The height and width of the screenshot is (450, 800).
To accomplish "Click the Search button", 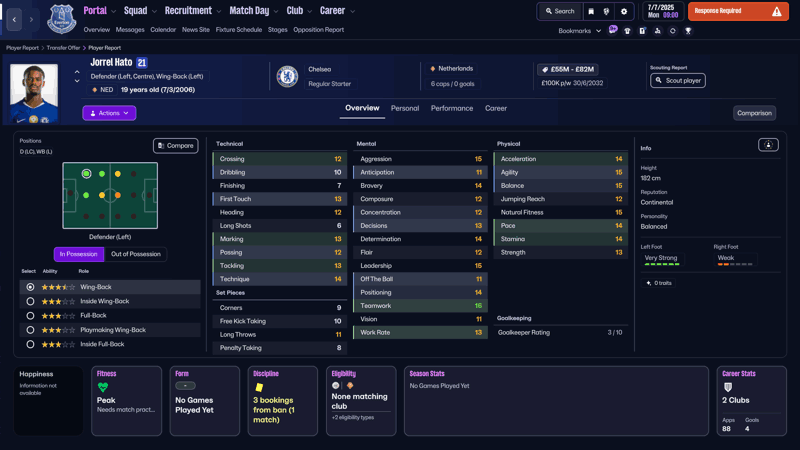I will (x=560, y=11).
